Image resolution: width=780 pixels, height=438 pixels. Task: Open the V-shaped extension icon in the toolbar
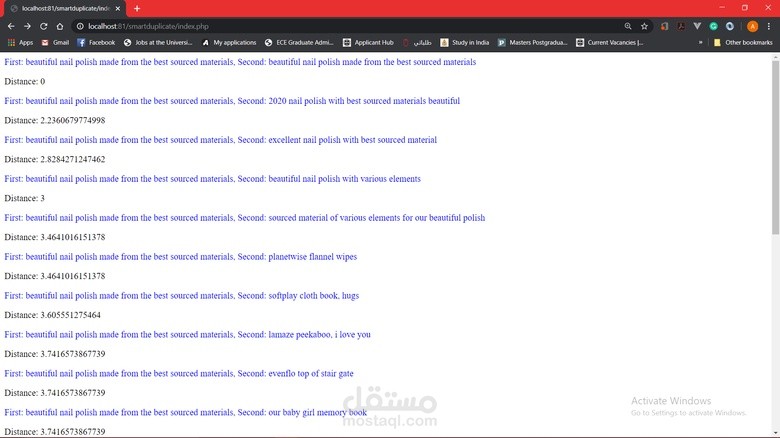(697, 26)
